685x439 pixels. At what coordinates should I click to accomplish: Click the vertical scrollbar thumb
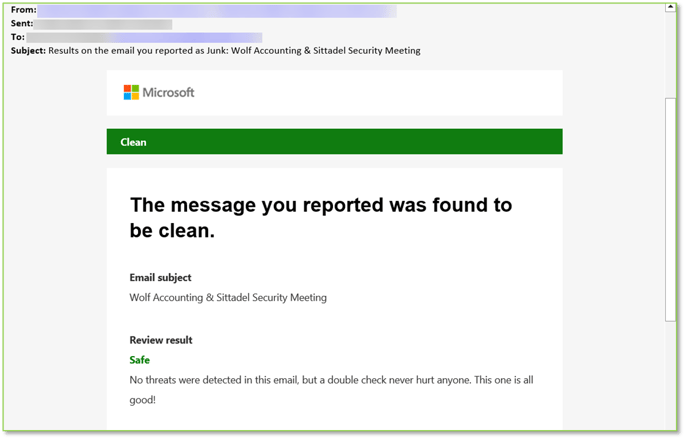[x=670, y=210]
